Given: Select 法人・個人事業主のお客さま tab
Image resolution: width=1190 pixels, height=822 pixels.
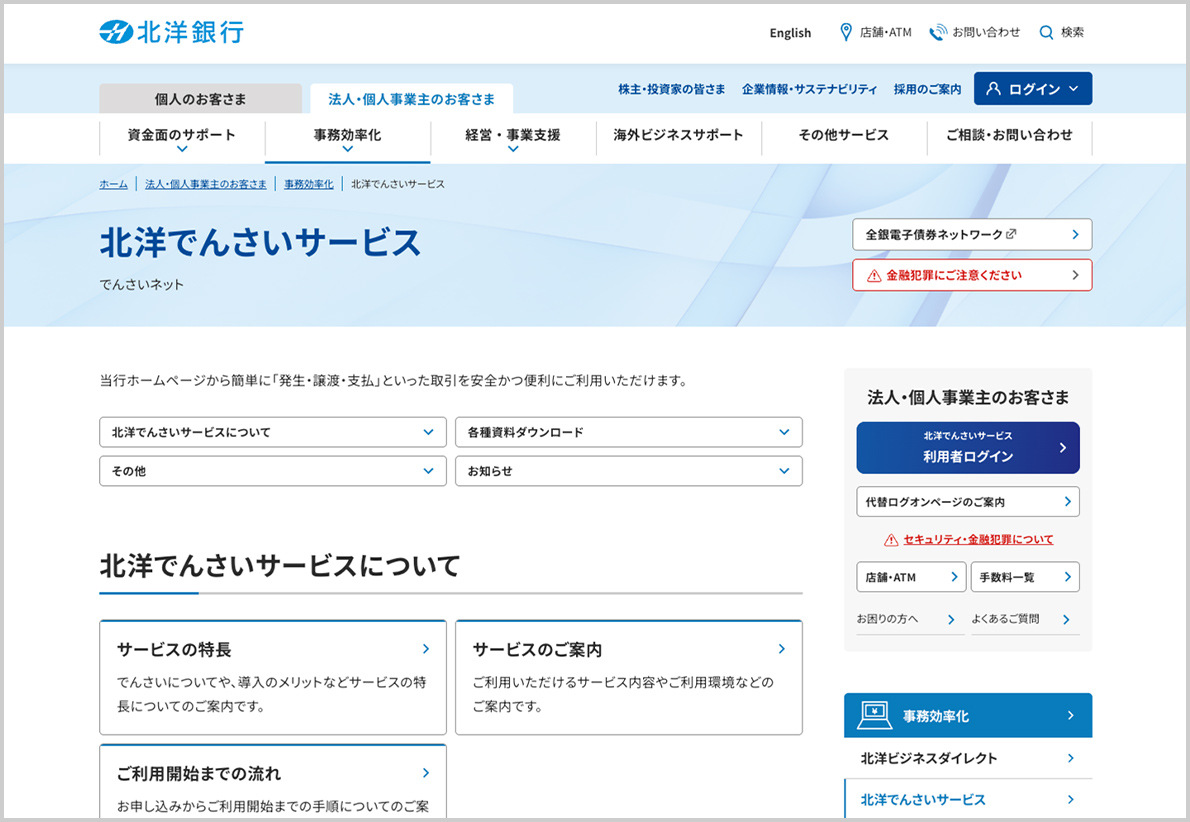Looking at the screenshot, I should (411, 99).
